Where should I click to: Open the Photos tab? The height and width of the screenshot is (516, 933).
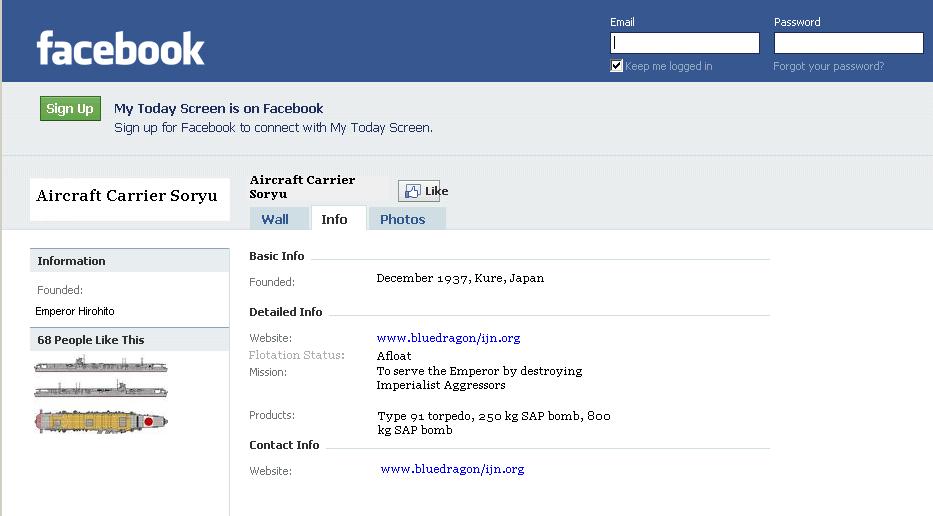[407, 219]
